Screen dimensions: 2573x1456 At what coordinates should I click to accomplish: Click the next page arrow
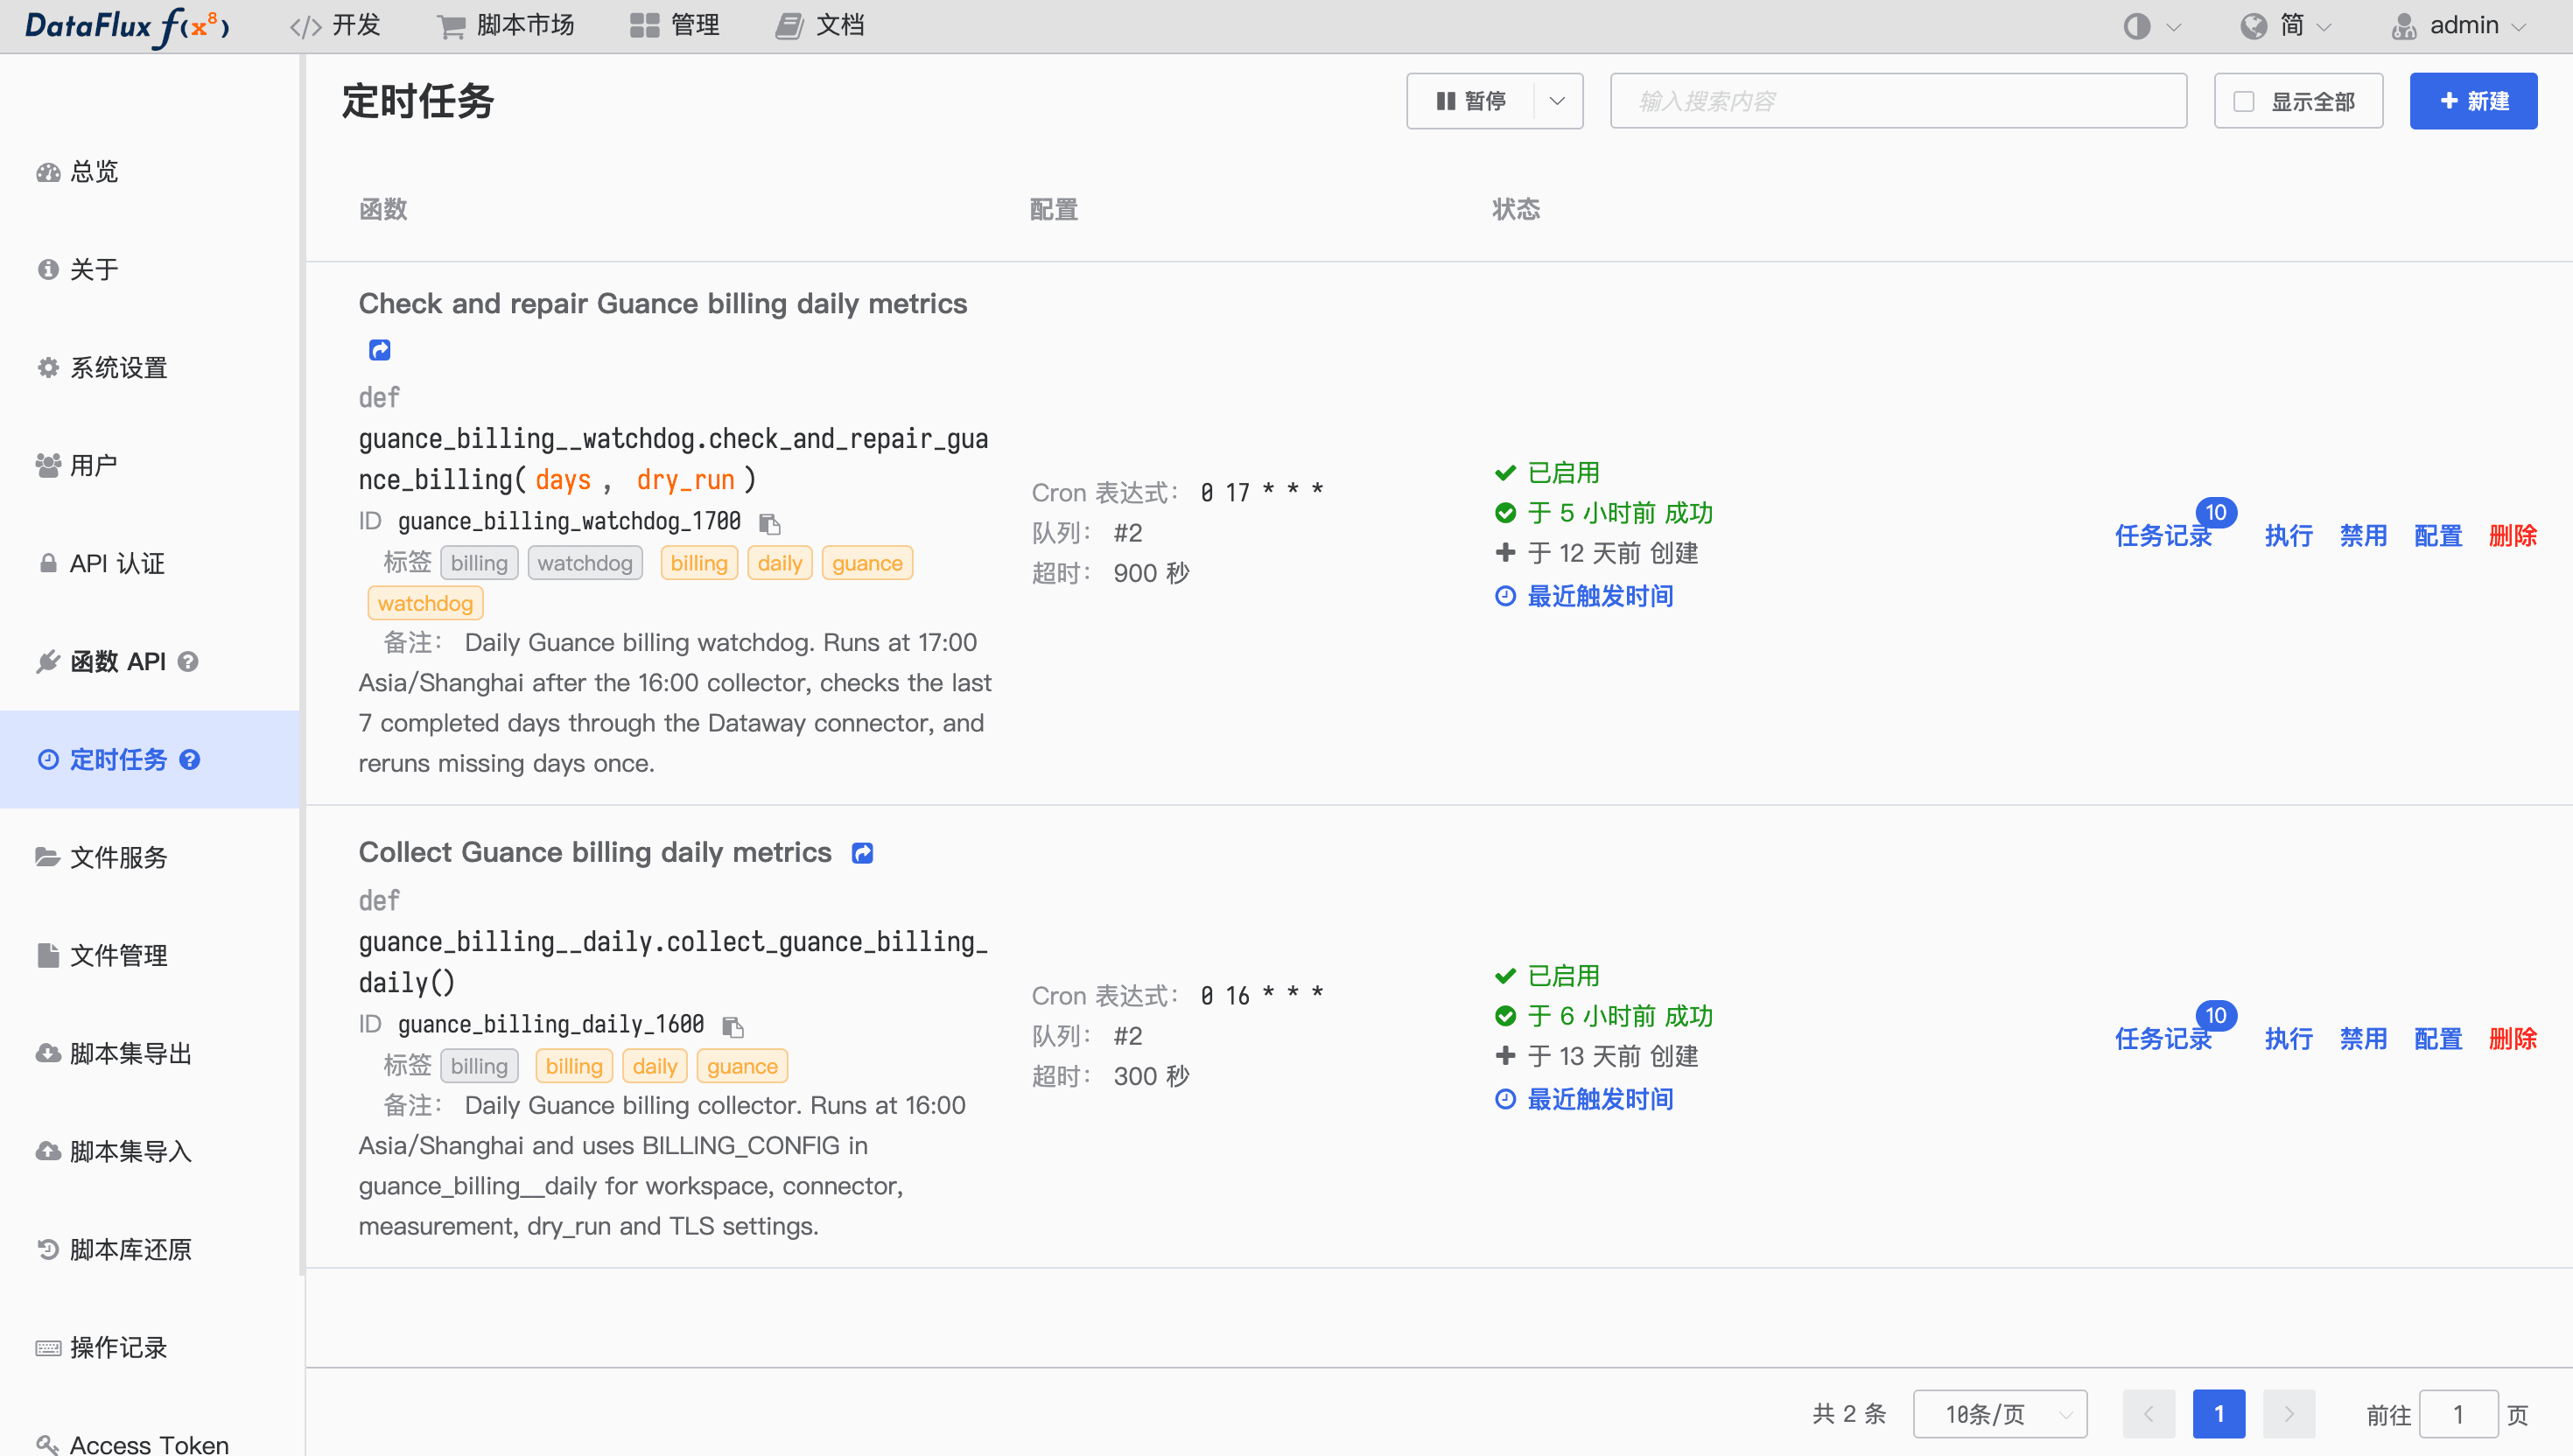[x=2289, y=1414]
